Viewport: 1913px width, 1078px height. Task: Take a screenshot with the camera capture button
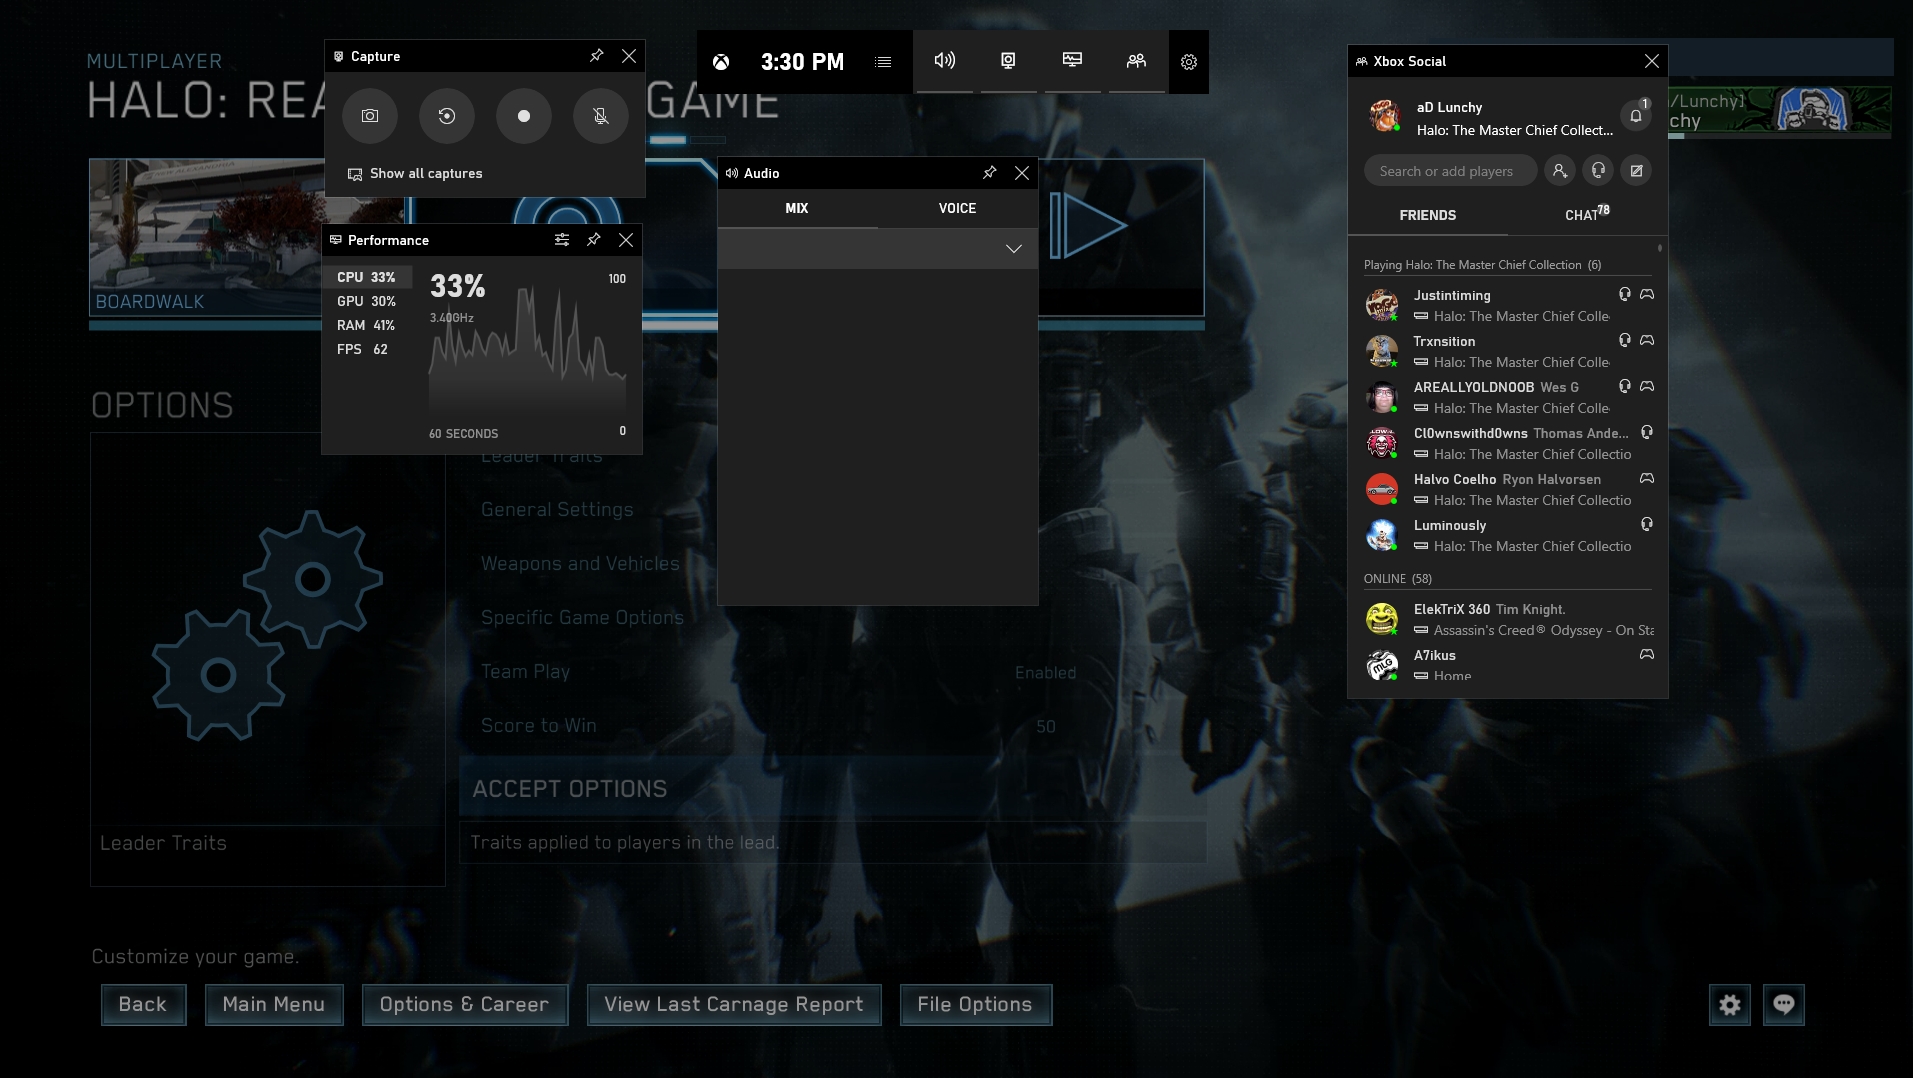tap(370, 116)
